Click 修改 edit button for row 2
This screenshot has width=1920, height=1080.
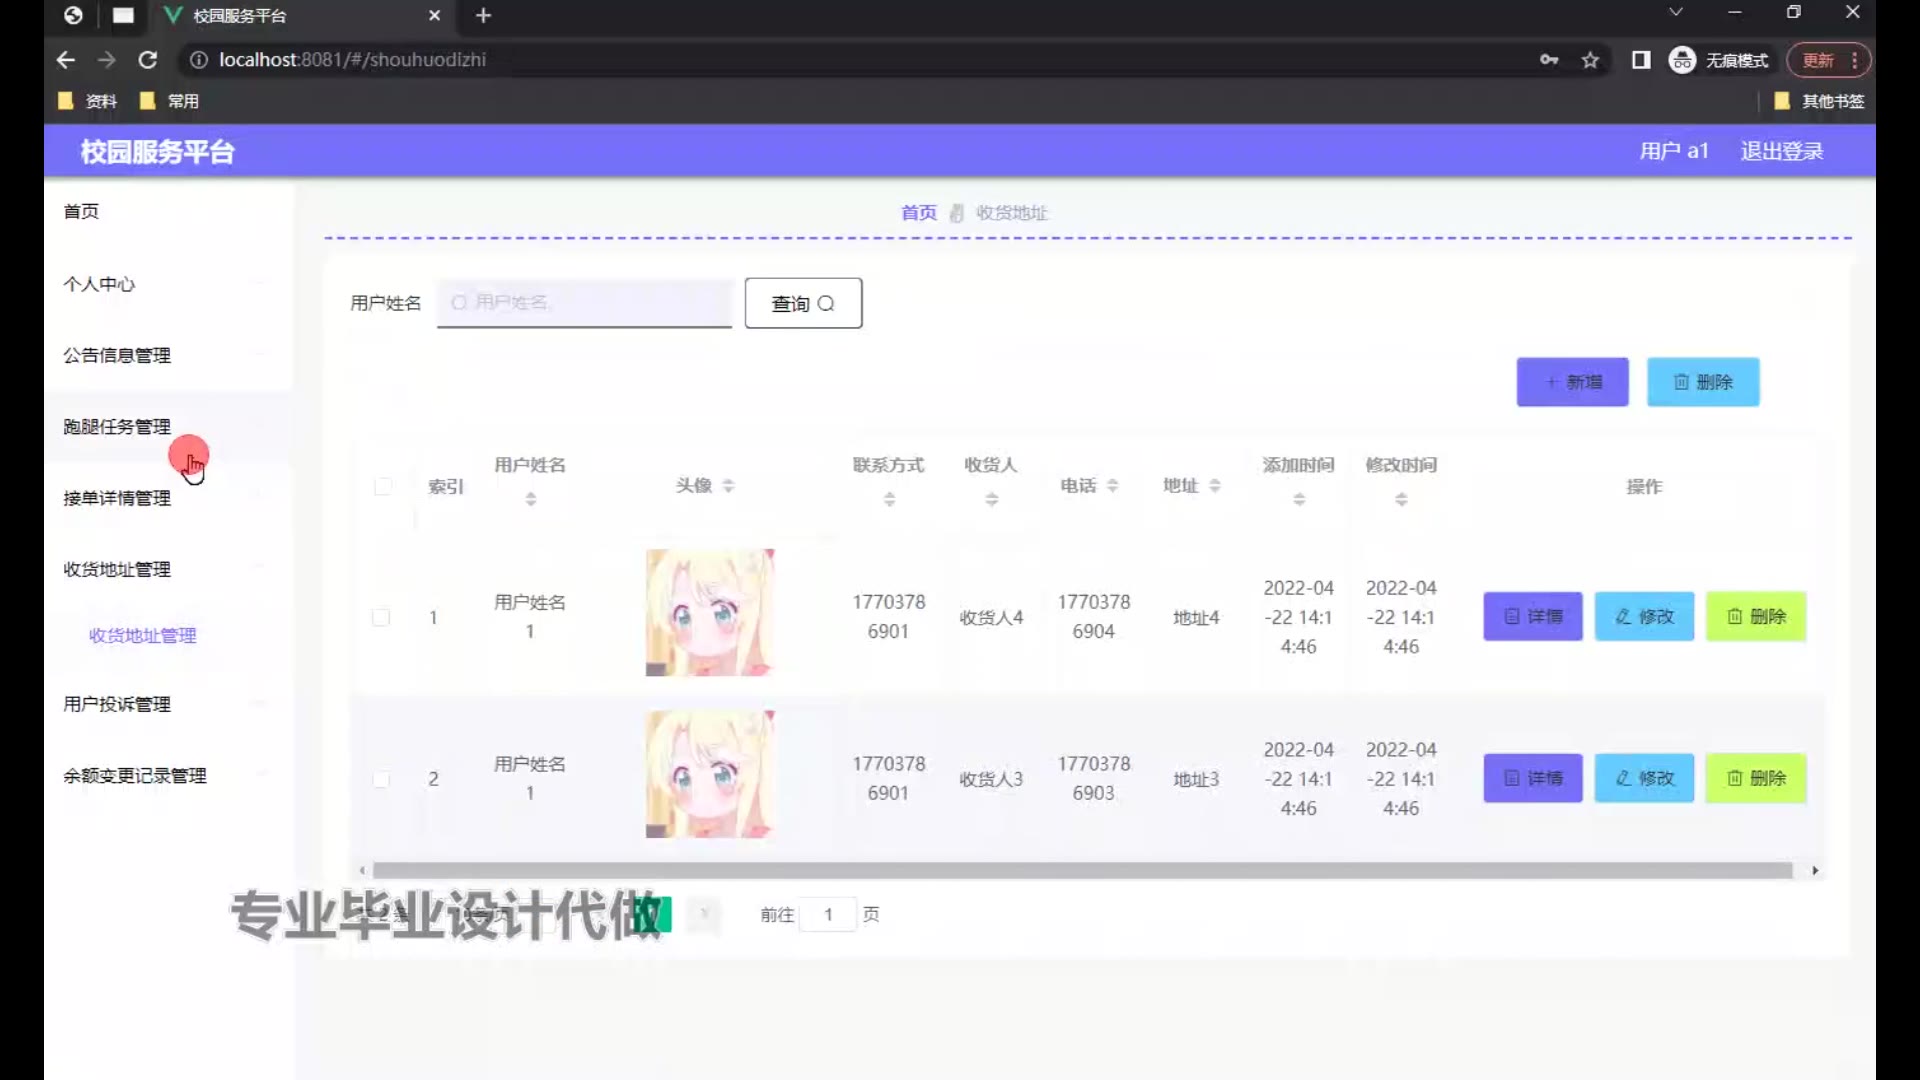point(1644,778)
